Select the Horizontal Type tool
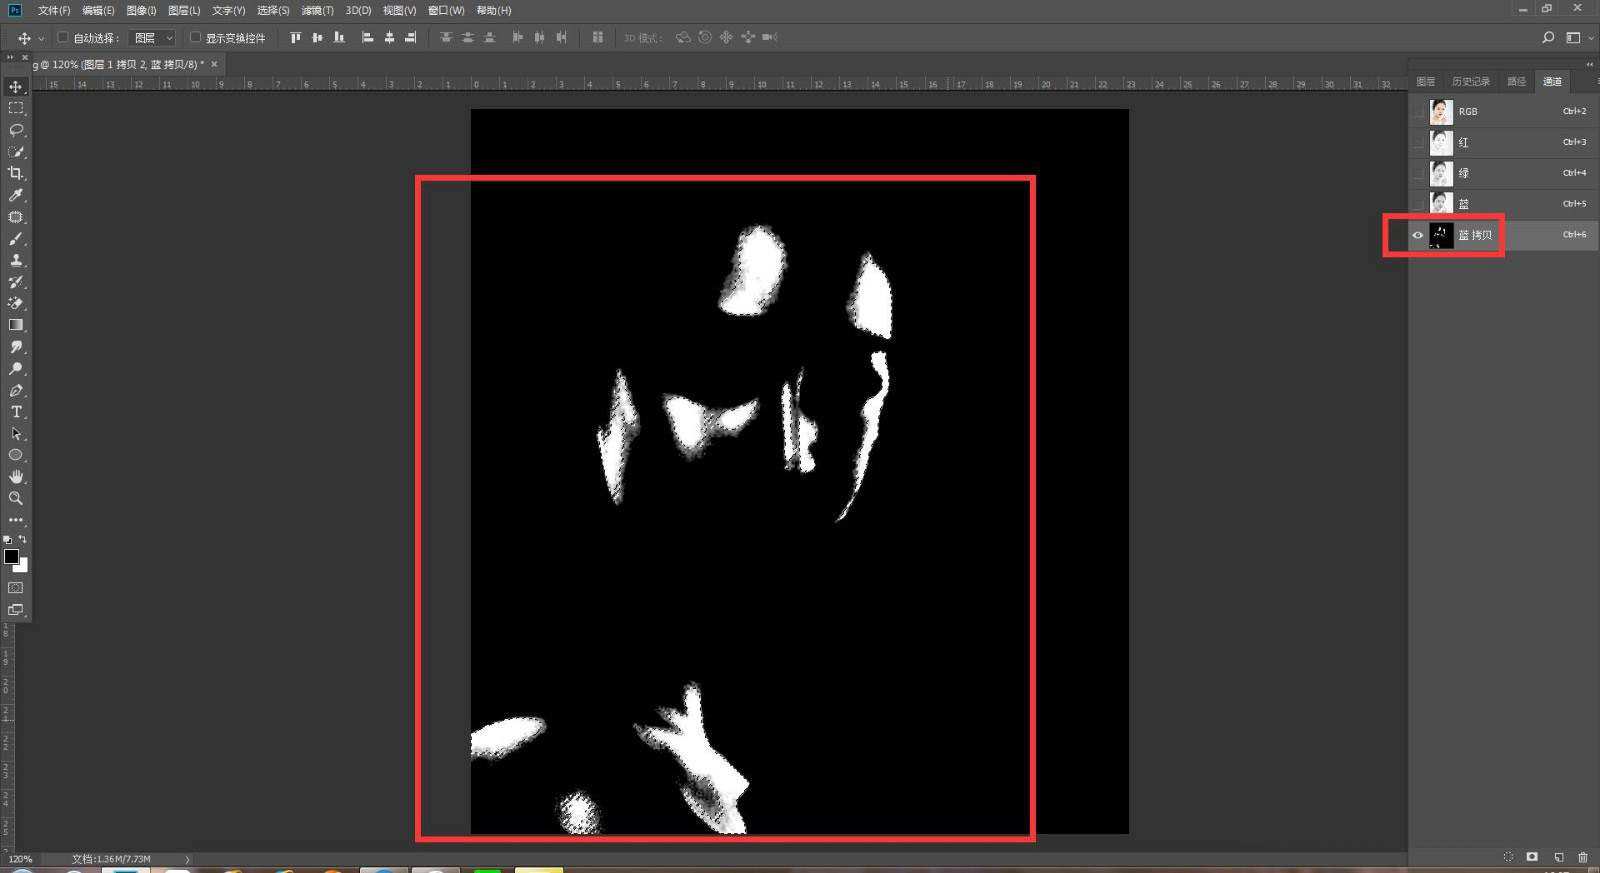1600x873 pixels. [x=16, y=412]
